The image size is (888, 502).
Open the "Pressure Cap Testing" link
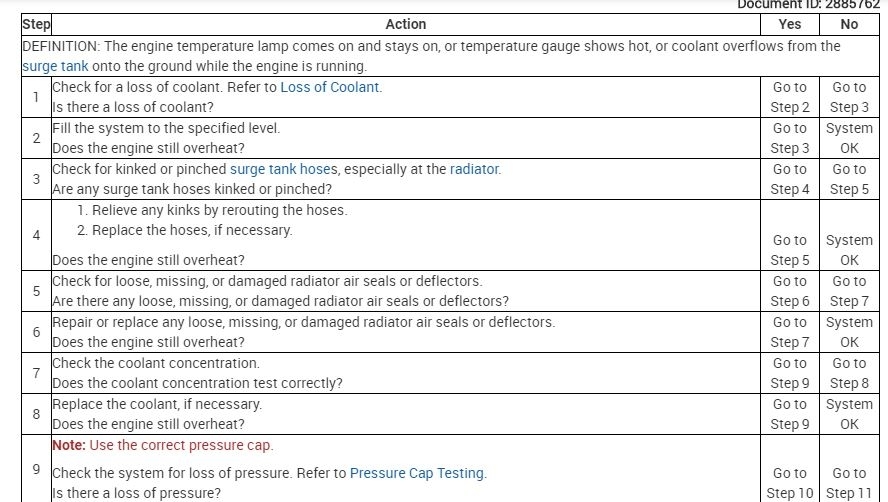[x=417, y=473]
